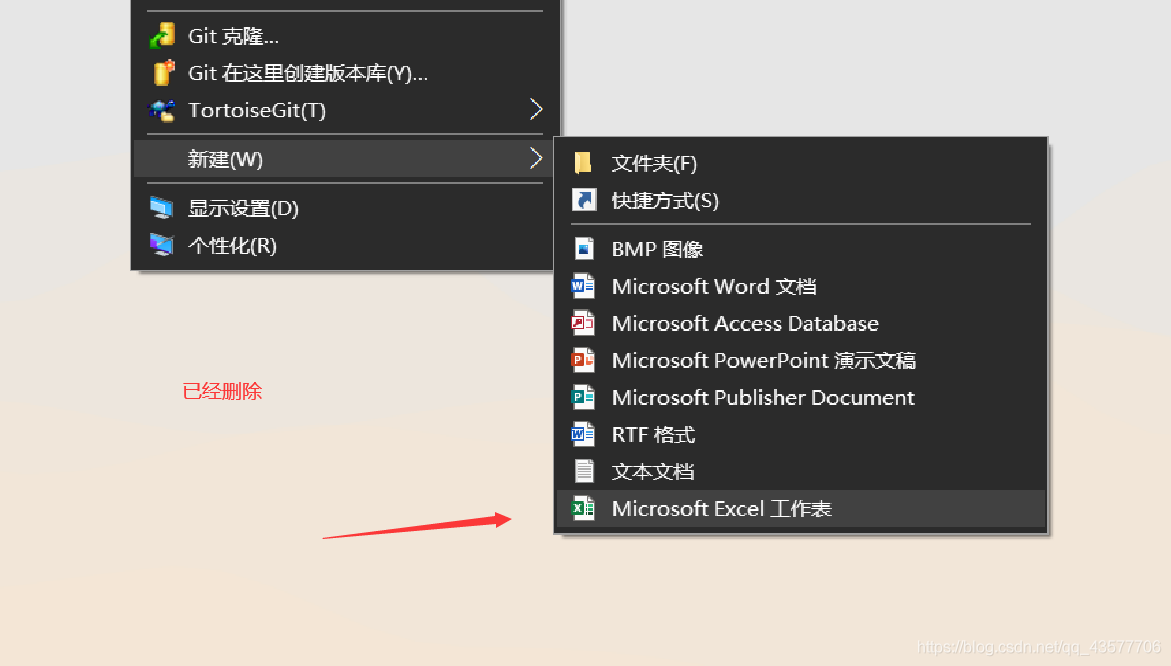1171x666 pixels.
Task: Click the RTF 格式 document icon
Action: coord(585,434)
